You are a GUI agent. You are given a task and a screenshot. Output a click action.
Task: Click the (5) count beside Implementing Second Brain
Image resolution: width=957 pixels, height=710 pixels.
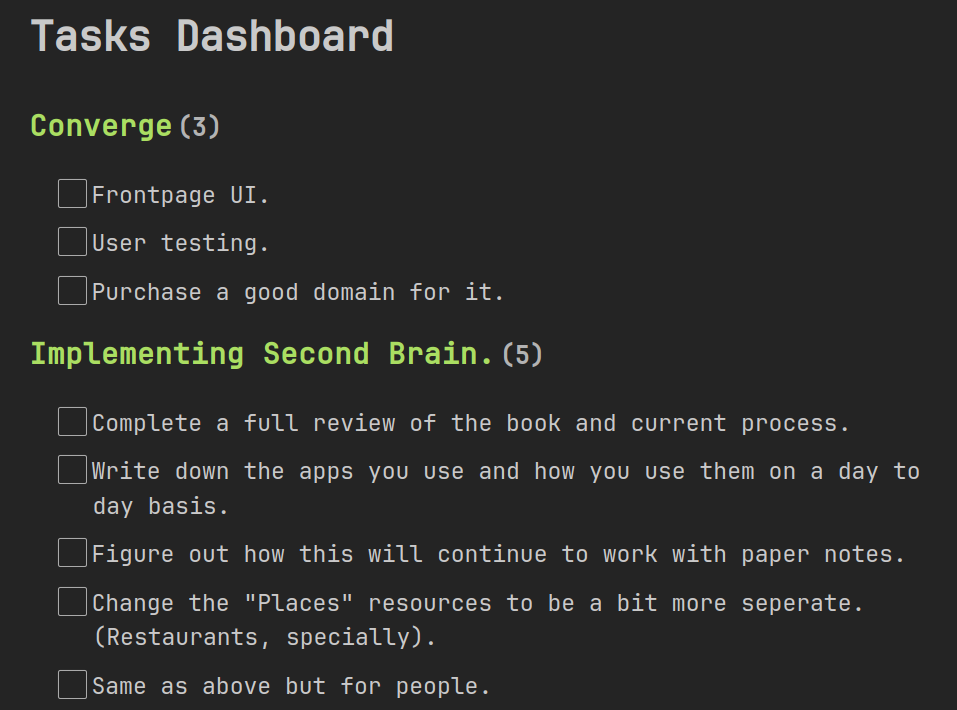pyautogui.click(x=522, y=354)
